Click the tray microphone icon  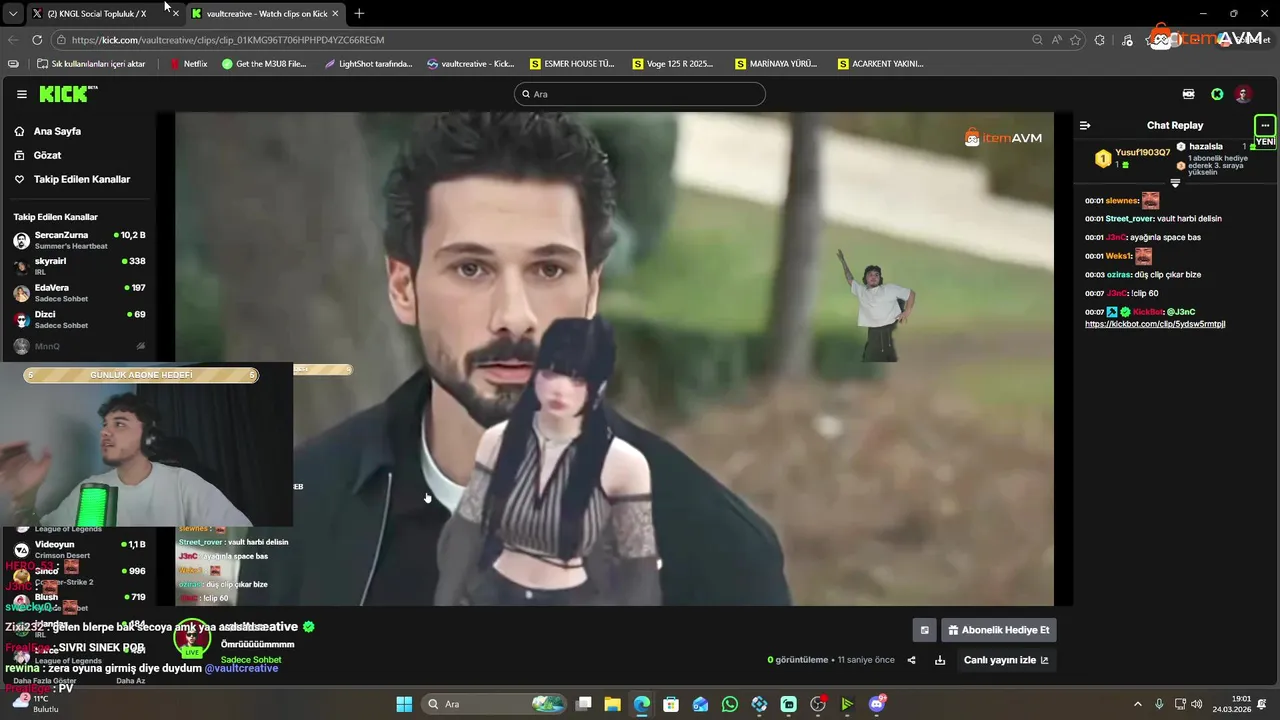pos(1159,704)
